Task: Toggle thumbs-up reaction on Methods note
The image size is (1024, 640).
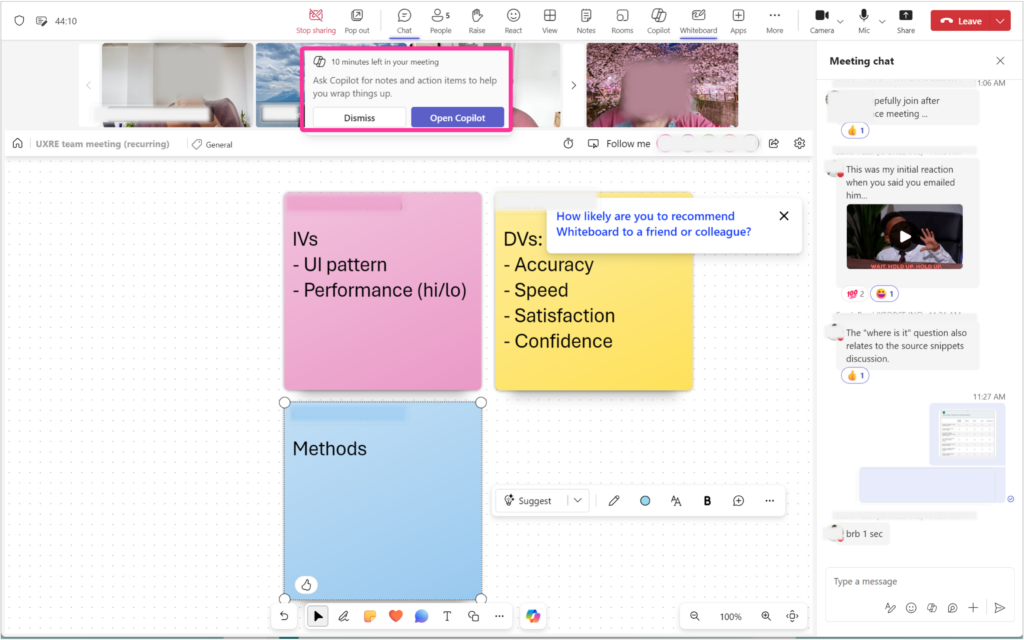Action: [x=307, y=585]
